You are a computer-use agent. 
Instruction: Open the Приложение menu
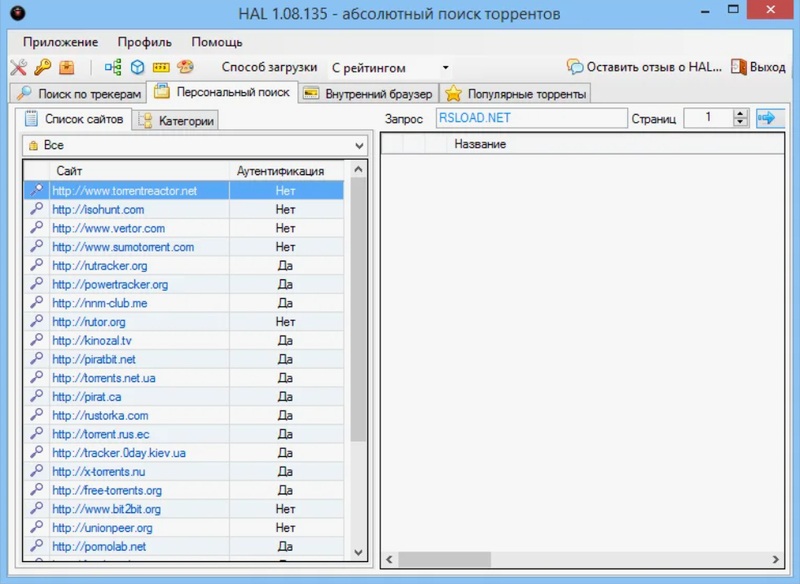coord(60,42)
